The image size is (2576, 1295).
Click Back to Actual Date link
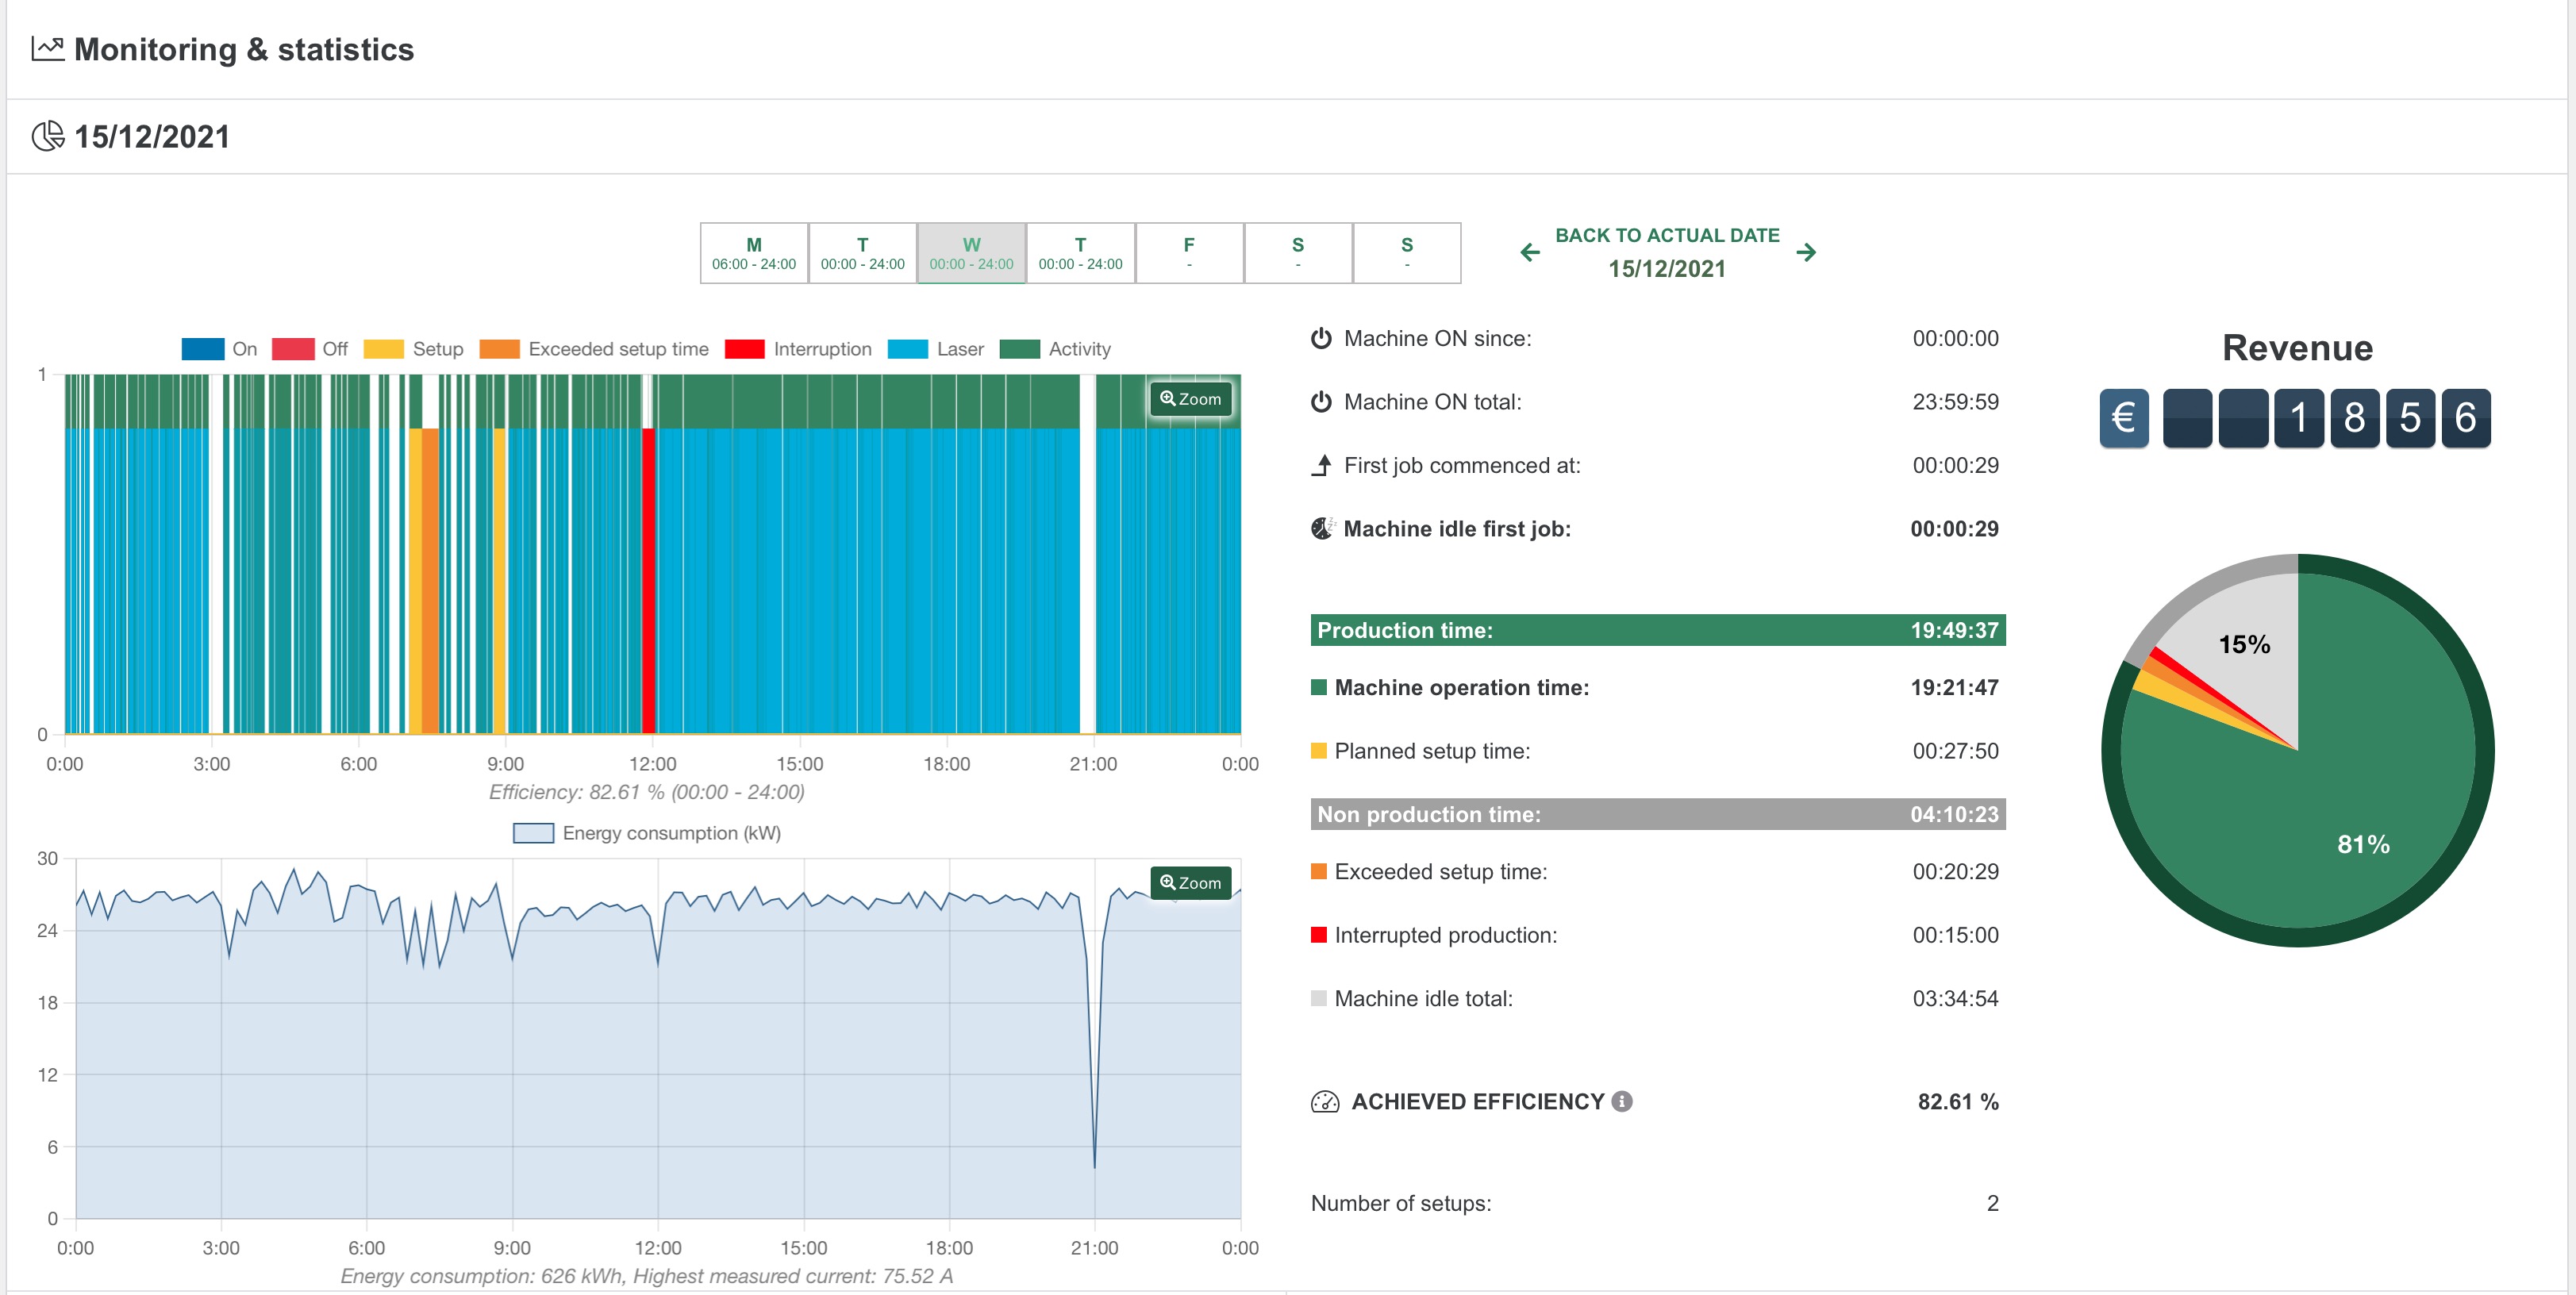pyautogui.click(x=1667, y=235)
